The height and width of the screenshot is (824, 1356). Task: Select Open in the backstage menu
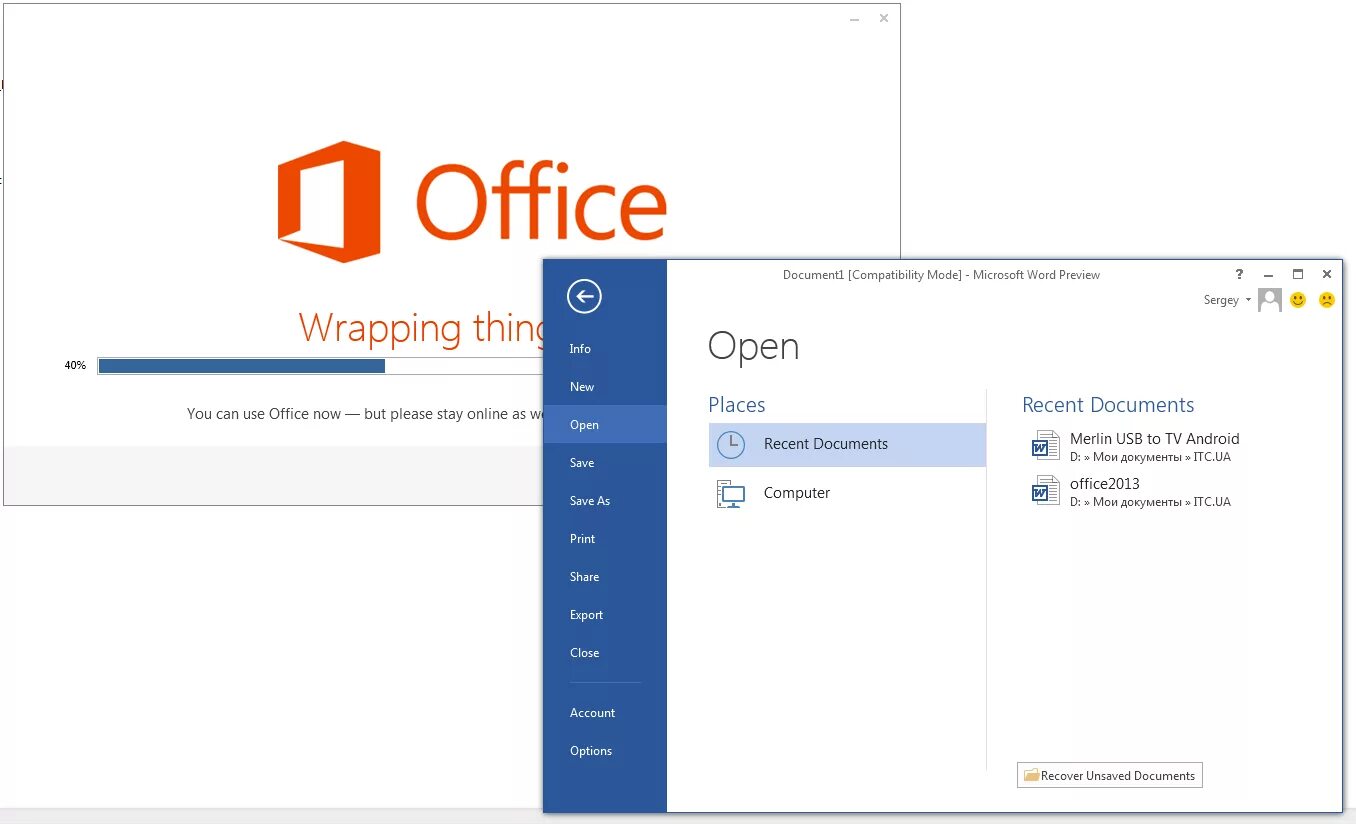(605, 425)
